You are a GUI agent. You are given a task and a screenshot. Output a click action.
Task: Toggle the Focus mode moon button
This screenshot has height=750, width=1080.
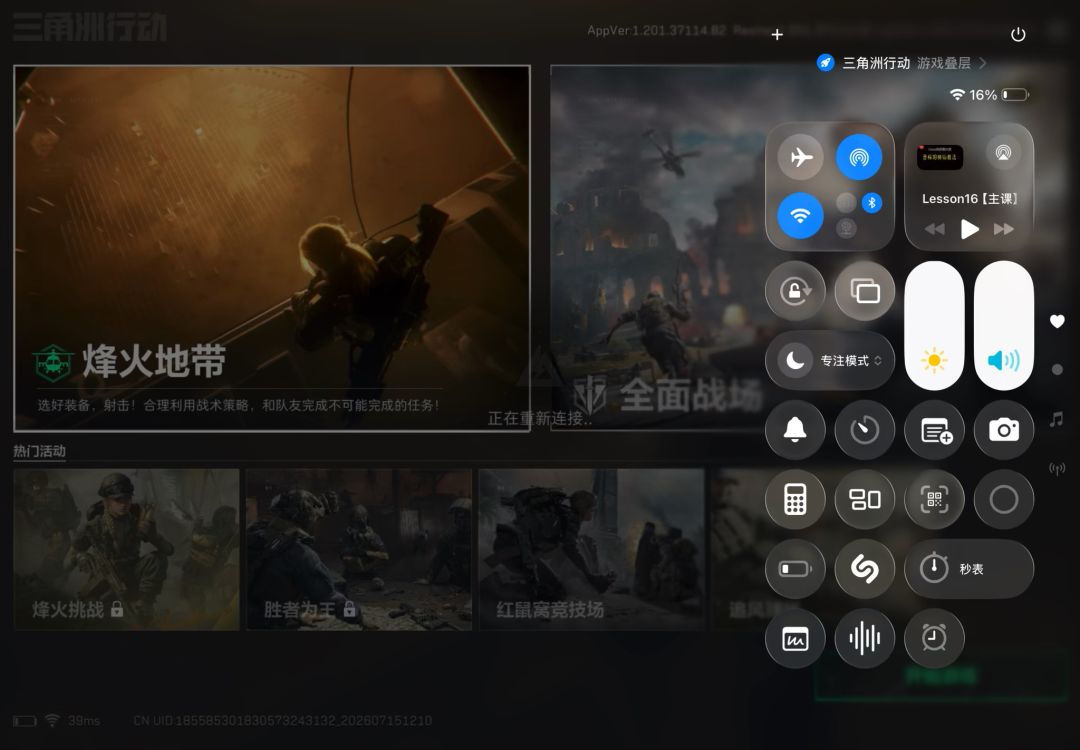coord(795,360)
